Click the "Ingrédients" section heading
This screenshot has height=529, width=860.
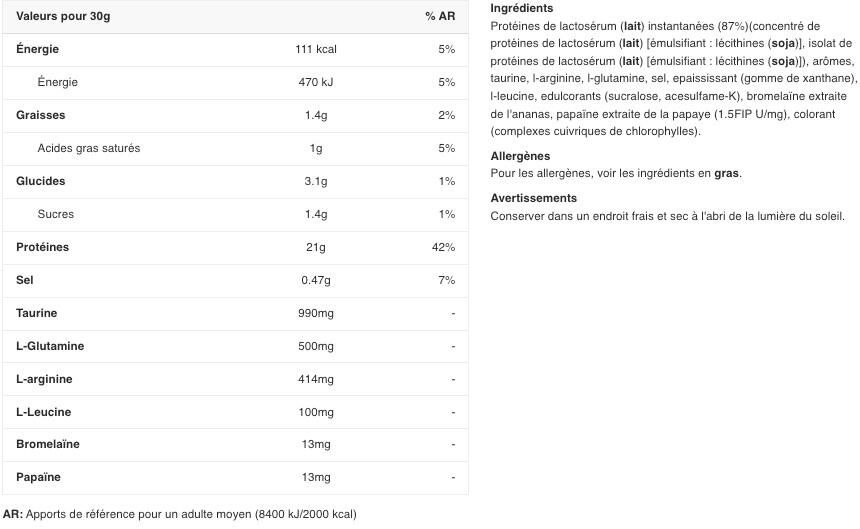[x=521, y=8]
